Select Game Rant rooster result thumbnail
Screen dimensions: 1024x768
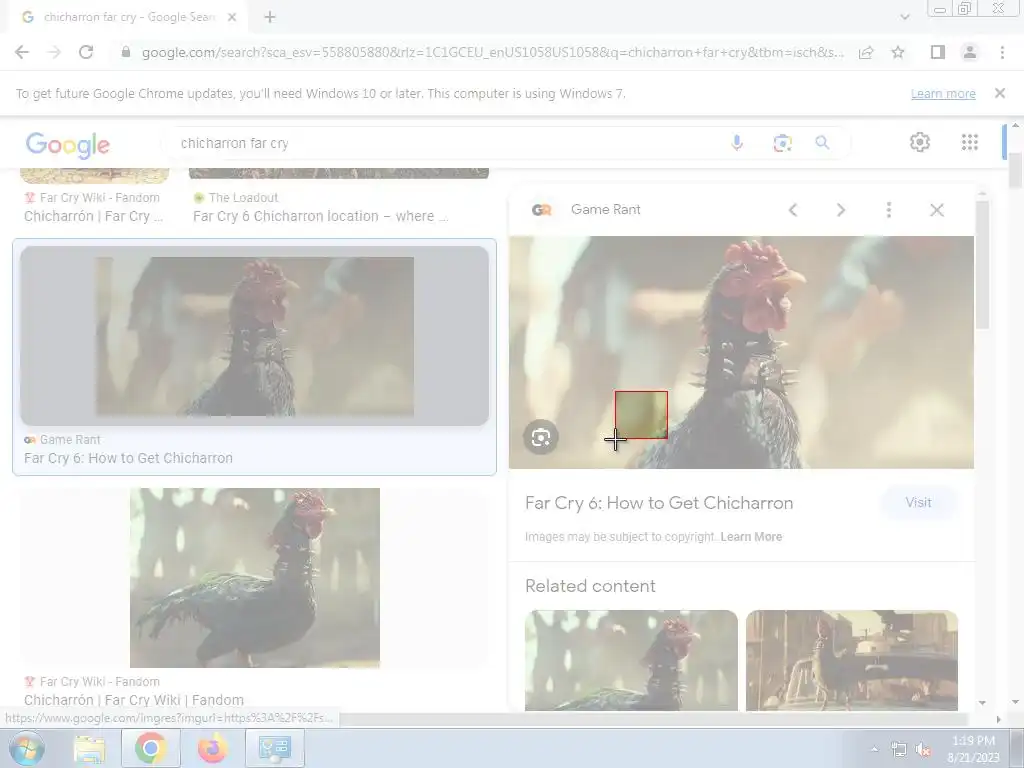[255, 336]
